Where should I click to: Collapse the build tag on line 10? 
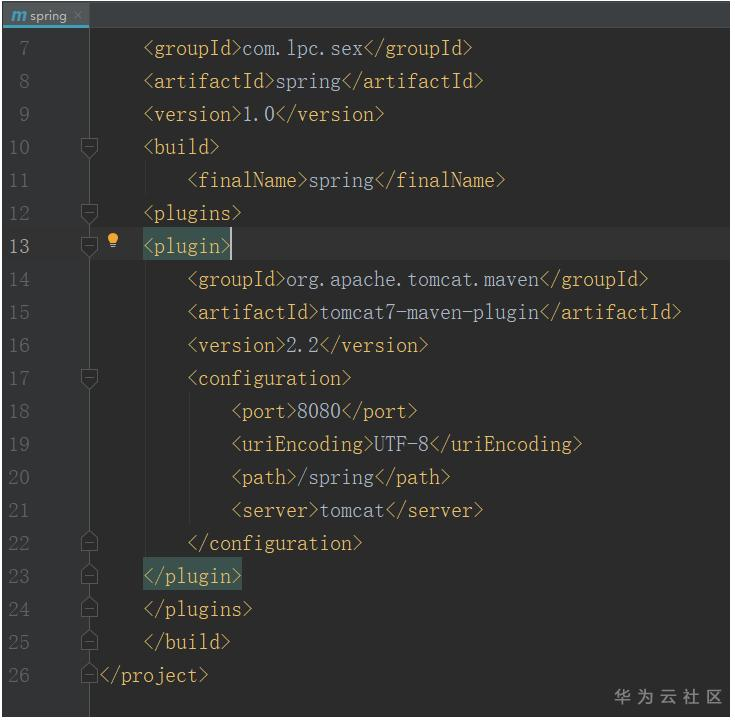click(89, 147)
